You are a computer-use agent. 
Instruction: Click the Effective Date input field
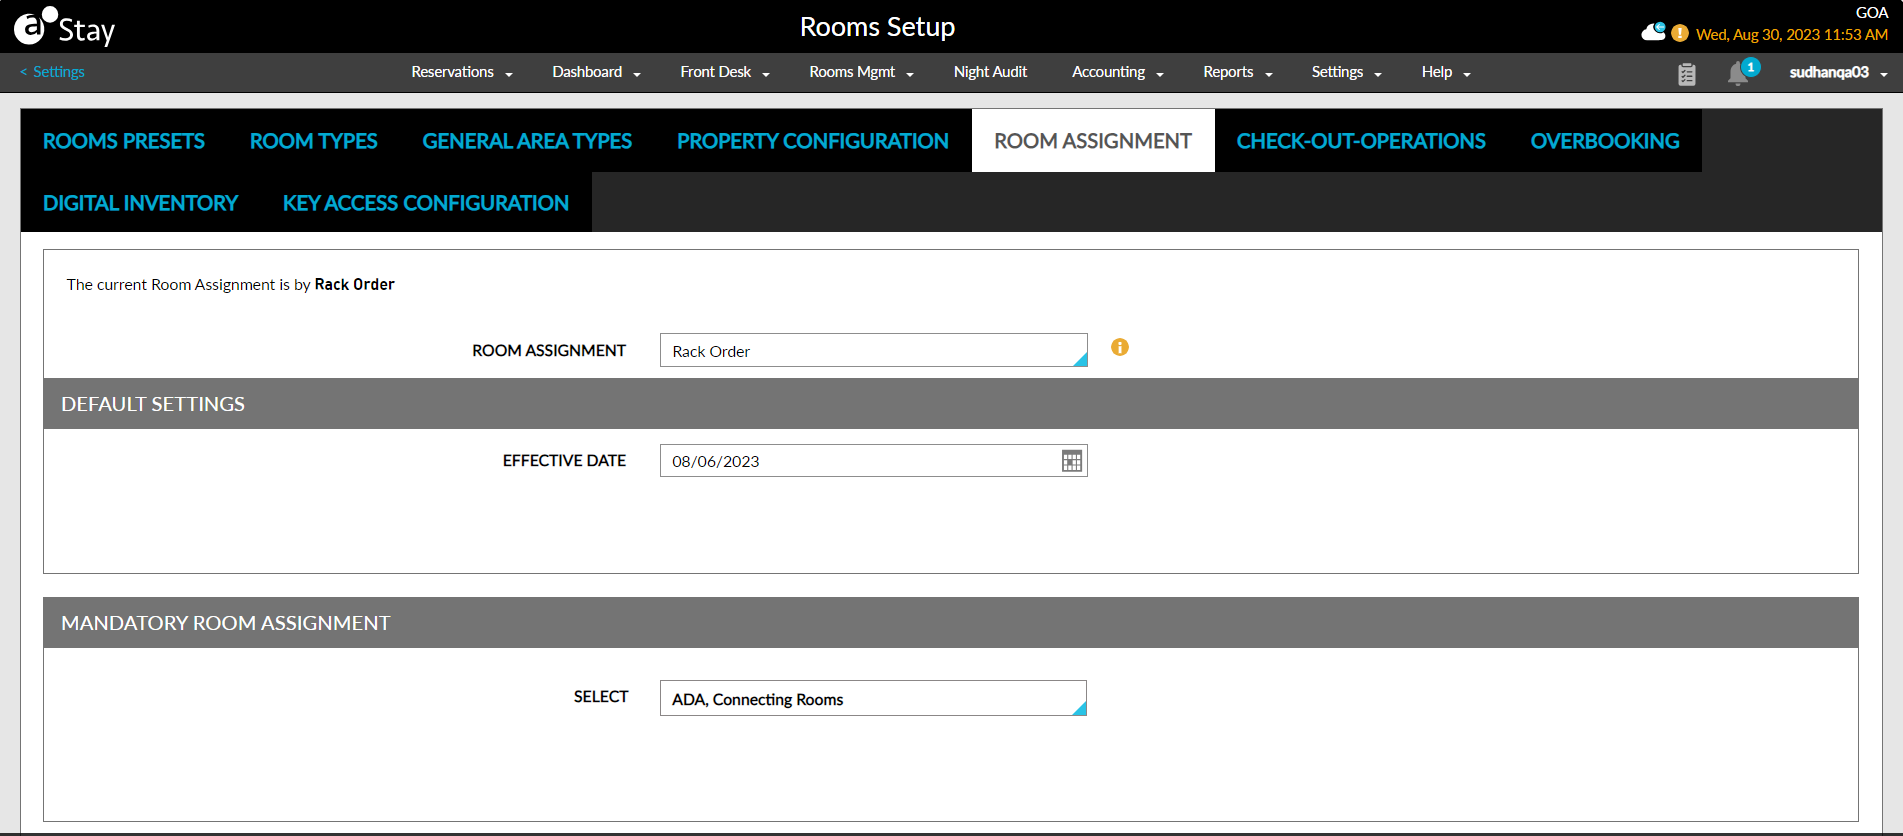tap(874, 461)
